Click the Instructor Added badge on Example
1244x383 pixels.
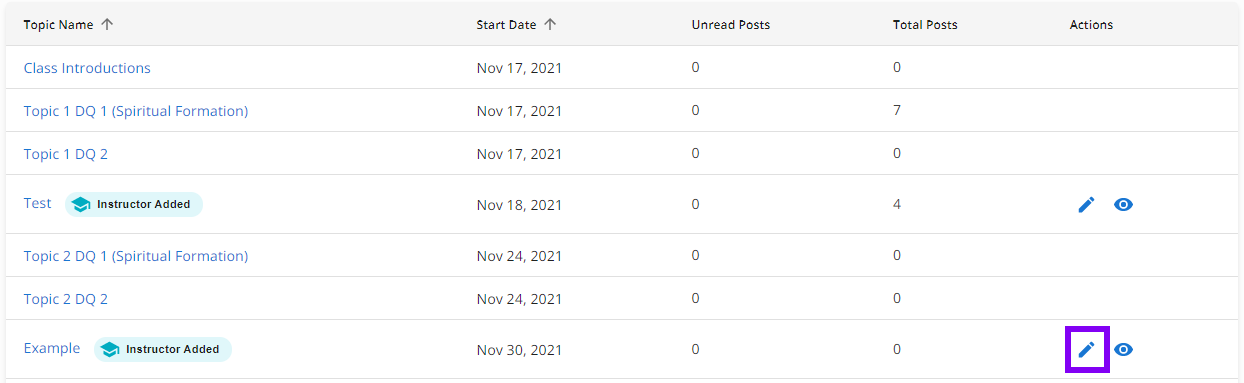coord(163,349)
